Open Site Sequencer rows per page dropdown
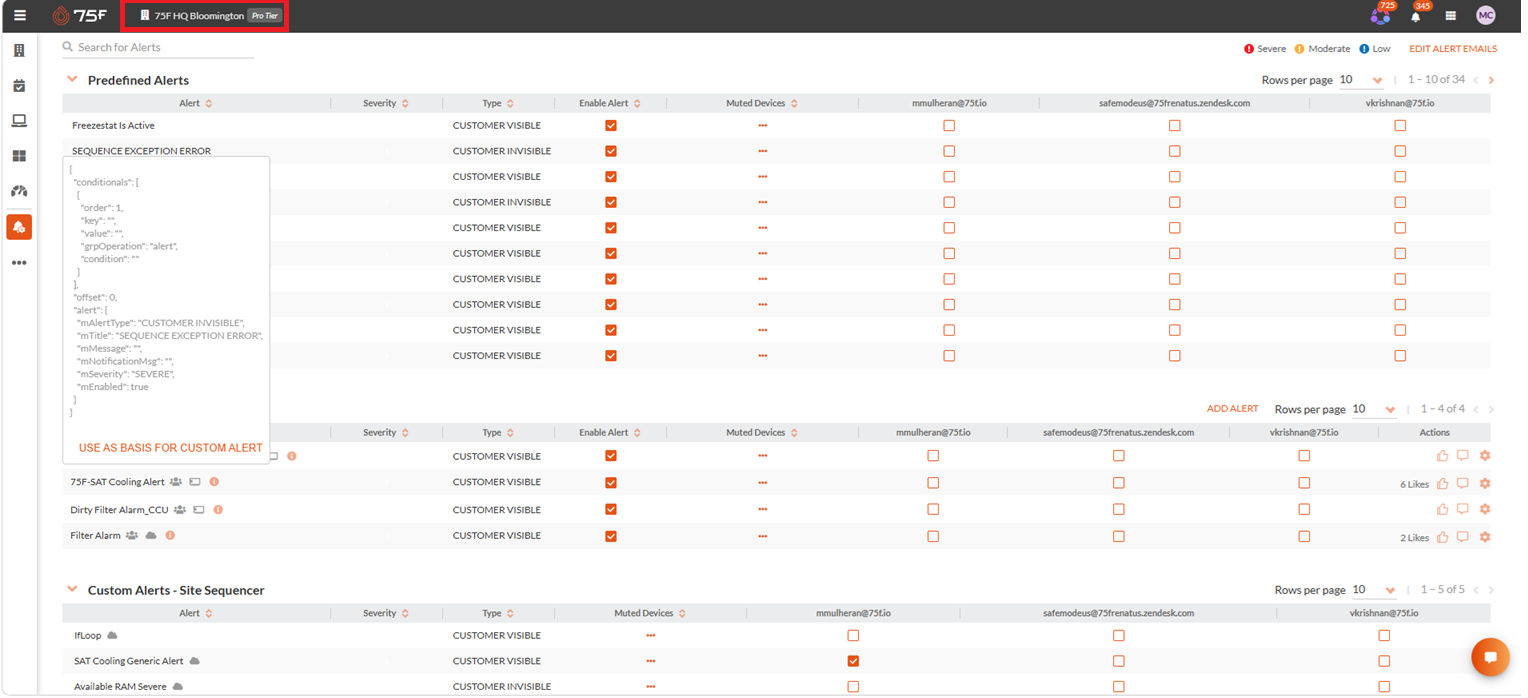The width and height of the screenshot is (1528, 698). (1375, 590)
